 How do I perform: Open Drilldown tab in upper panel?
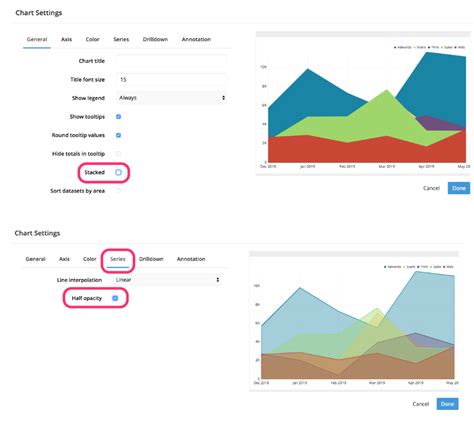coord(155,39)
